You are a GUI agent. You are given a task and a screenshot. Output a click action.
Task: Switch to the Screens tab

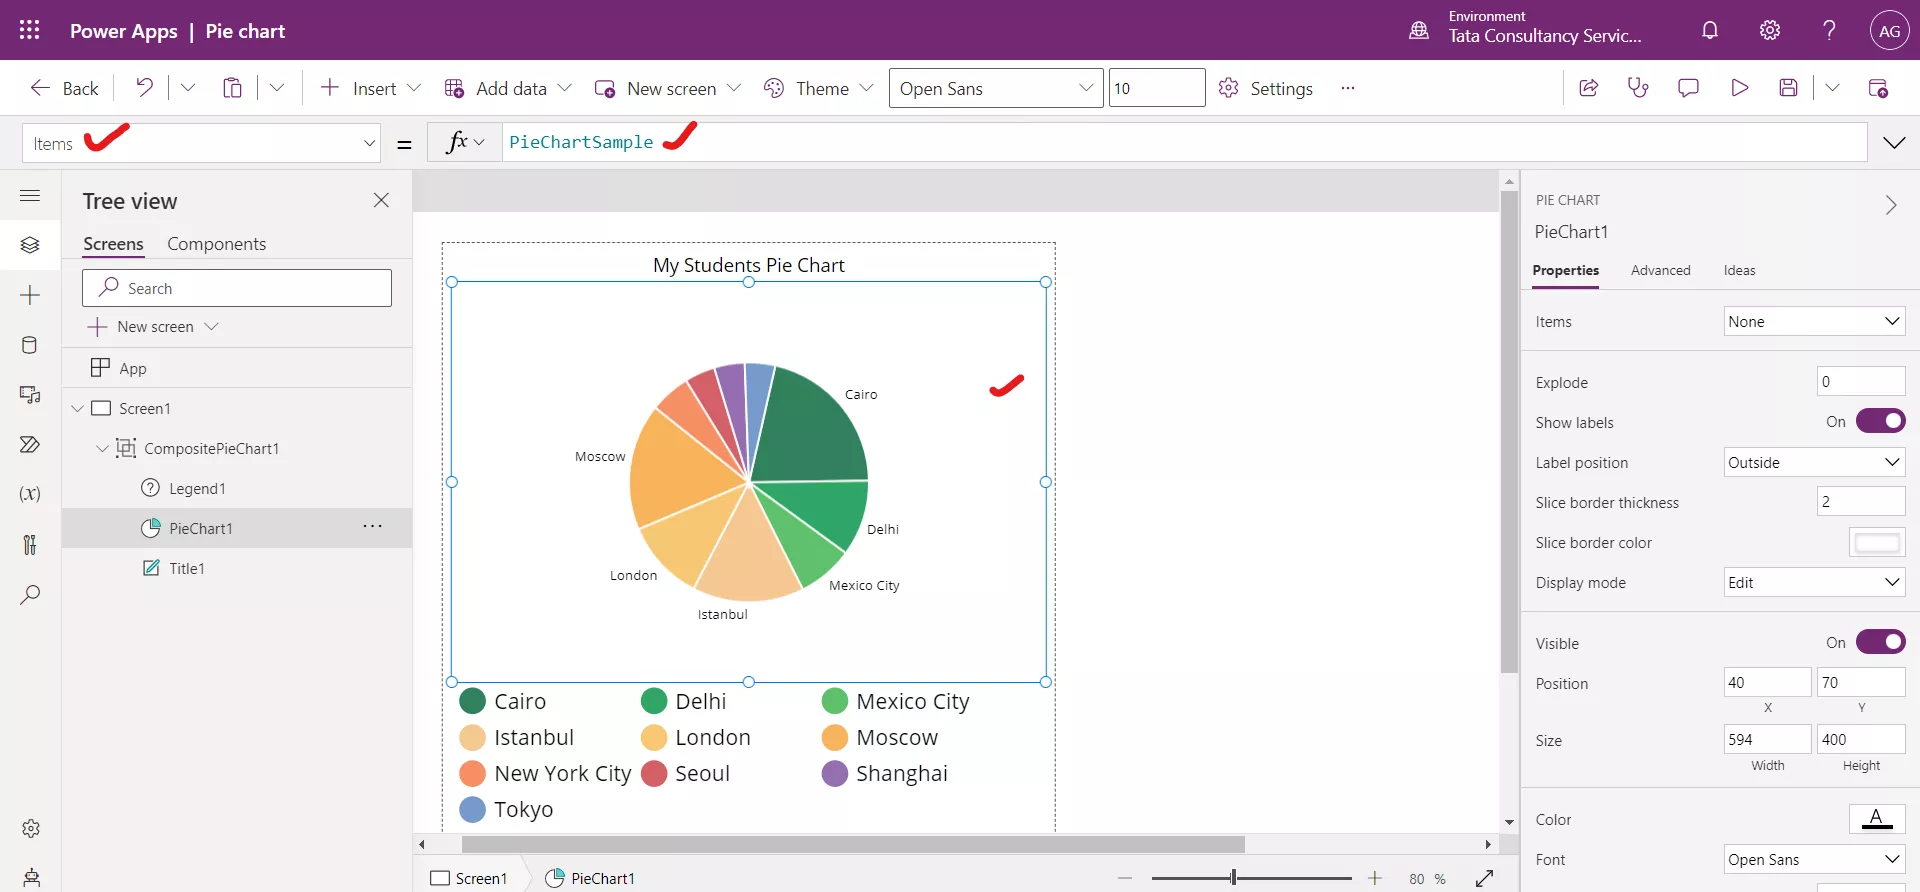(113, 244)
